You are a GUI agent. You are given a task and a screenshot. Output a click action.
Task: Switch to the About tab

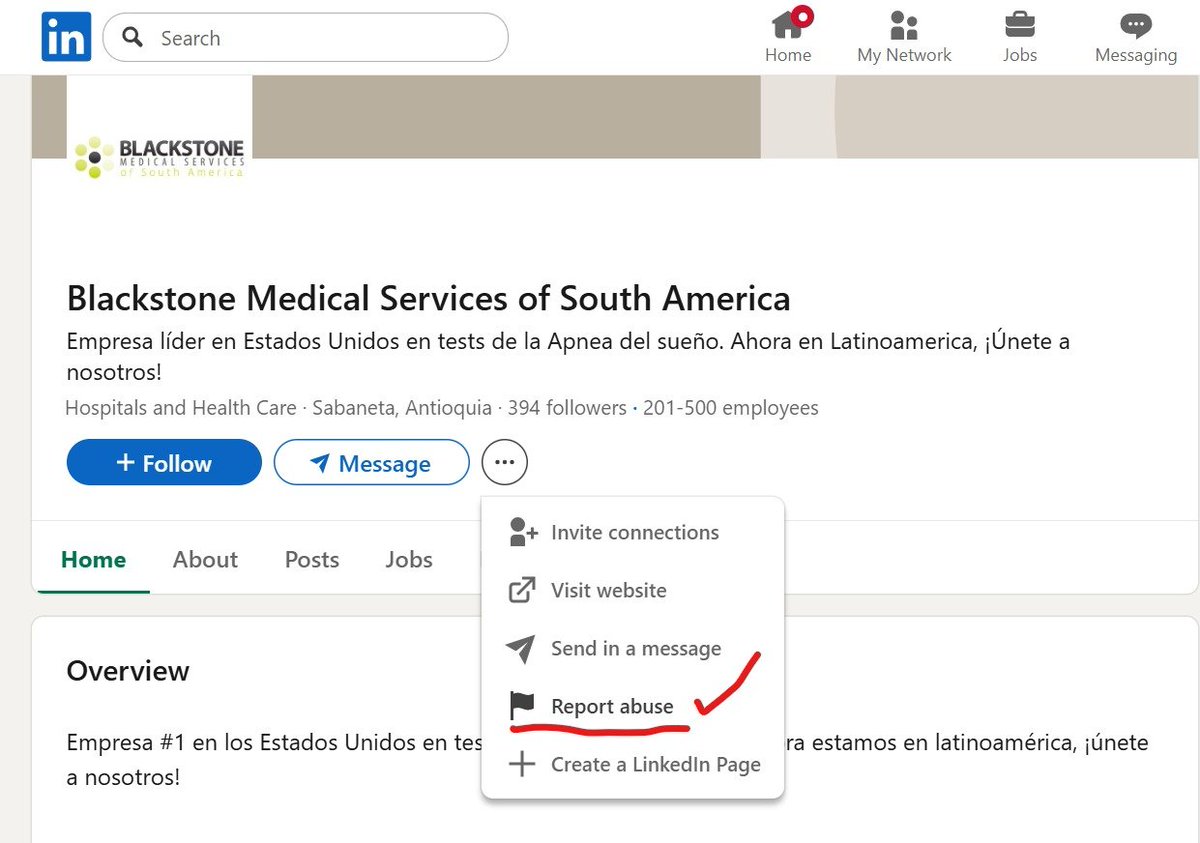205,559
